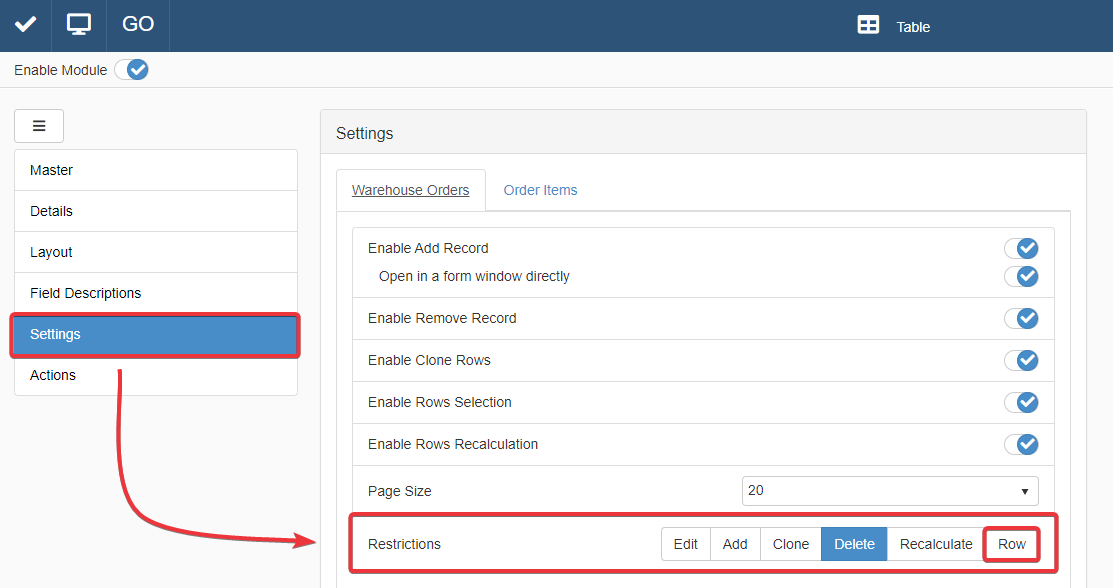Open the Page Size dropdown

point(889,491)
